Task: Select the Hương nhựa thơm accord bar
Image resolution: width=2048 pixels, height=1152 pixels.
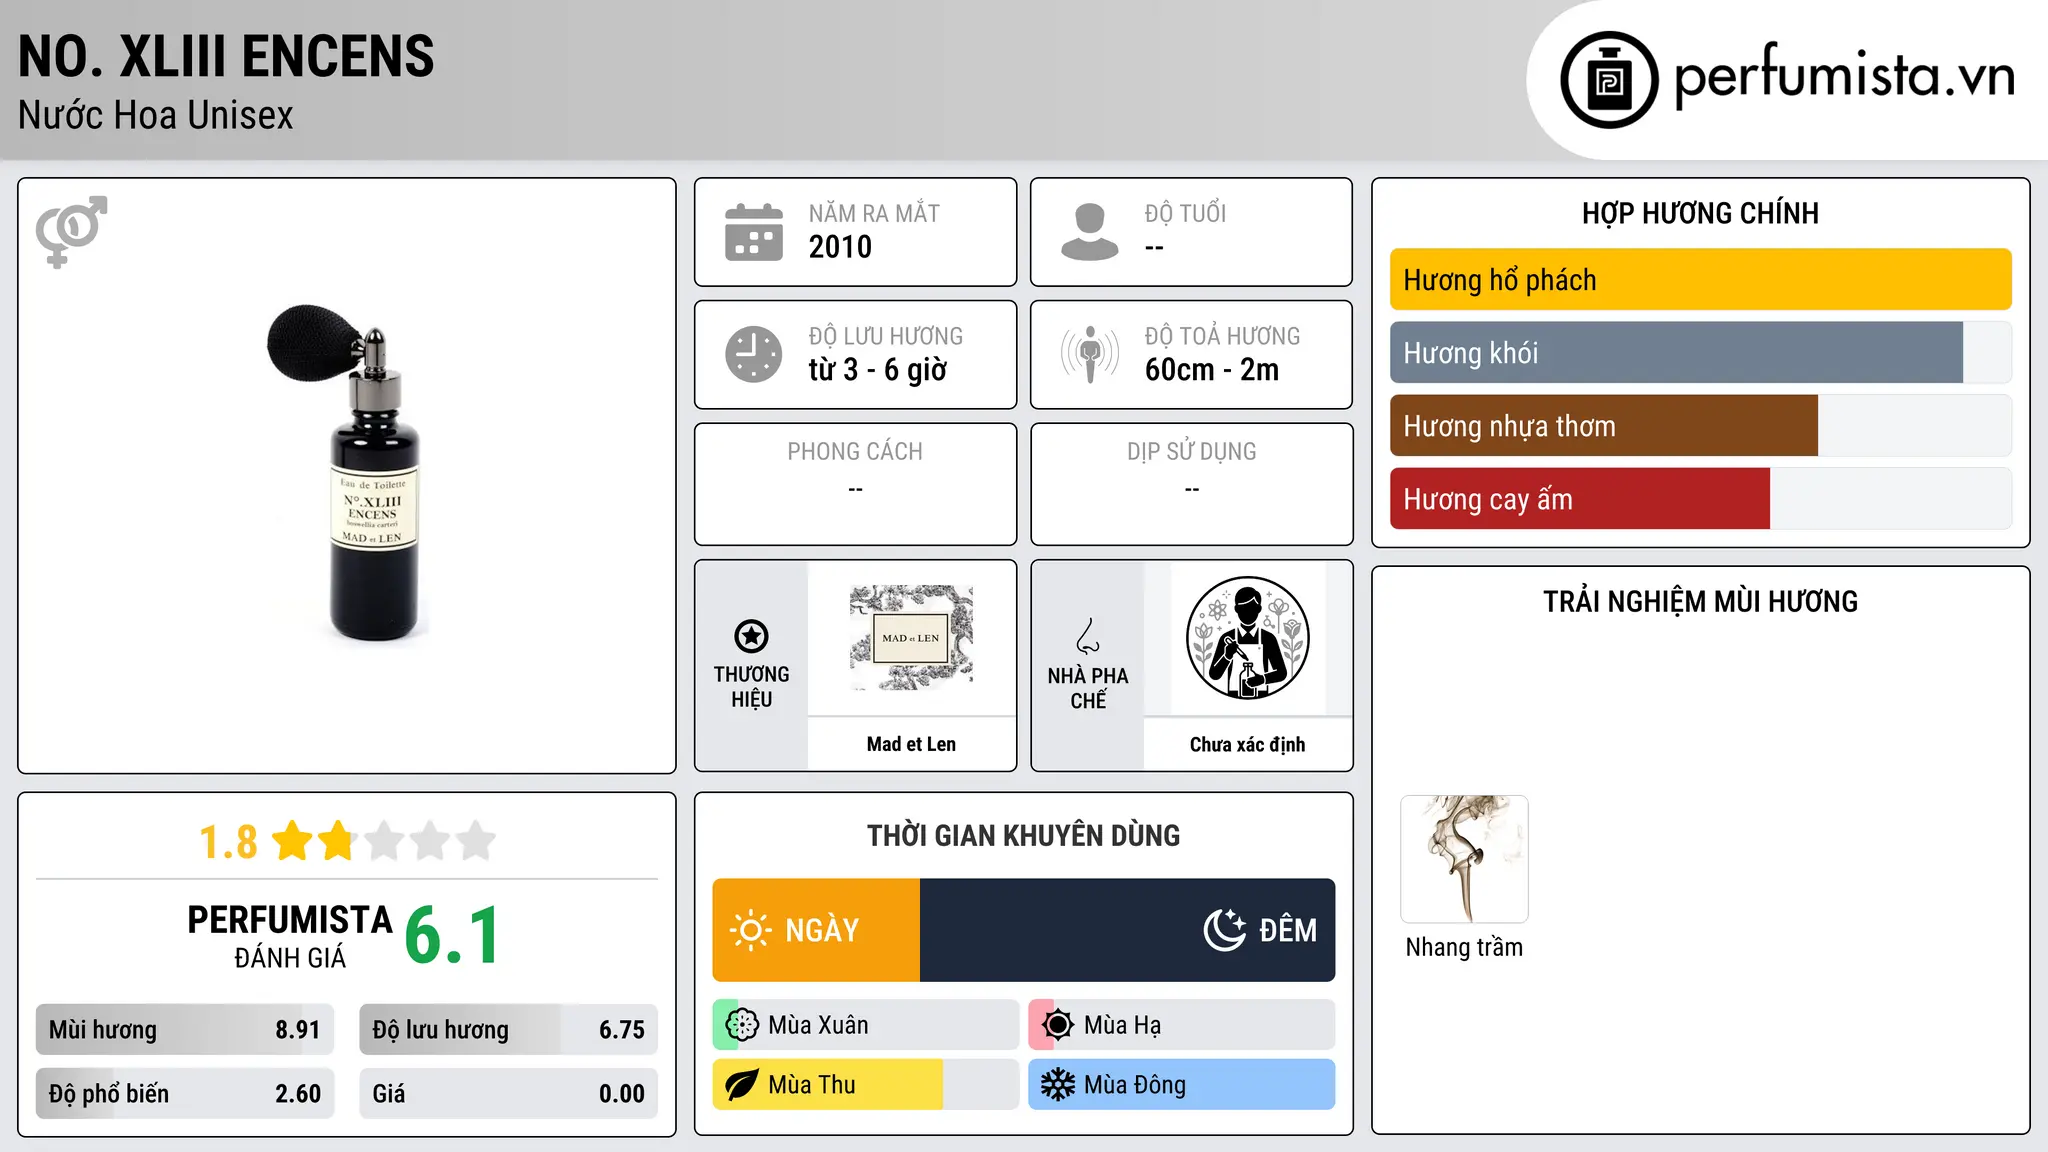Action: (x=1700, y=426)
